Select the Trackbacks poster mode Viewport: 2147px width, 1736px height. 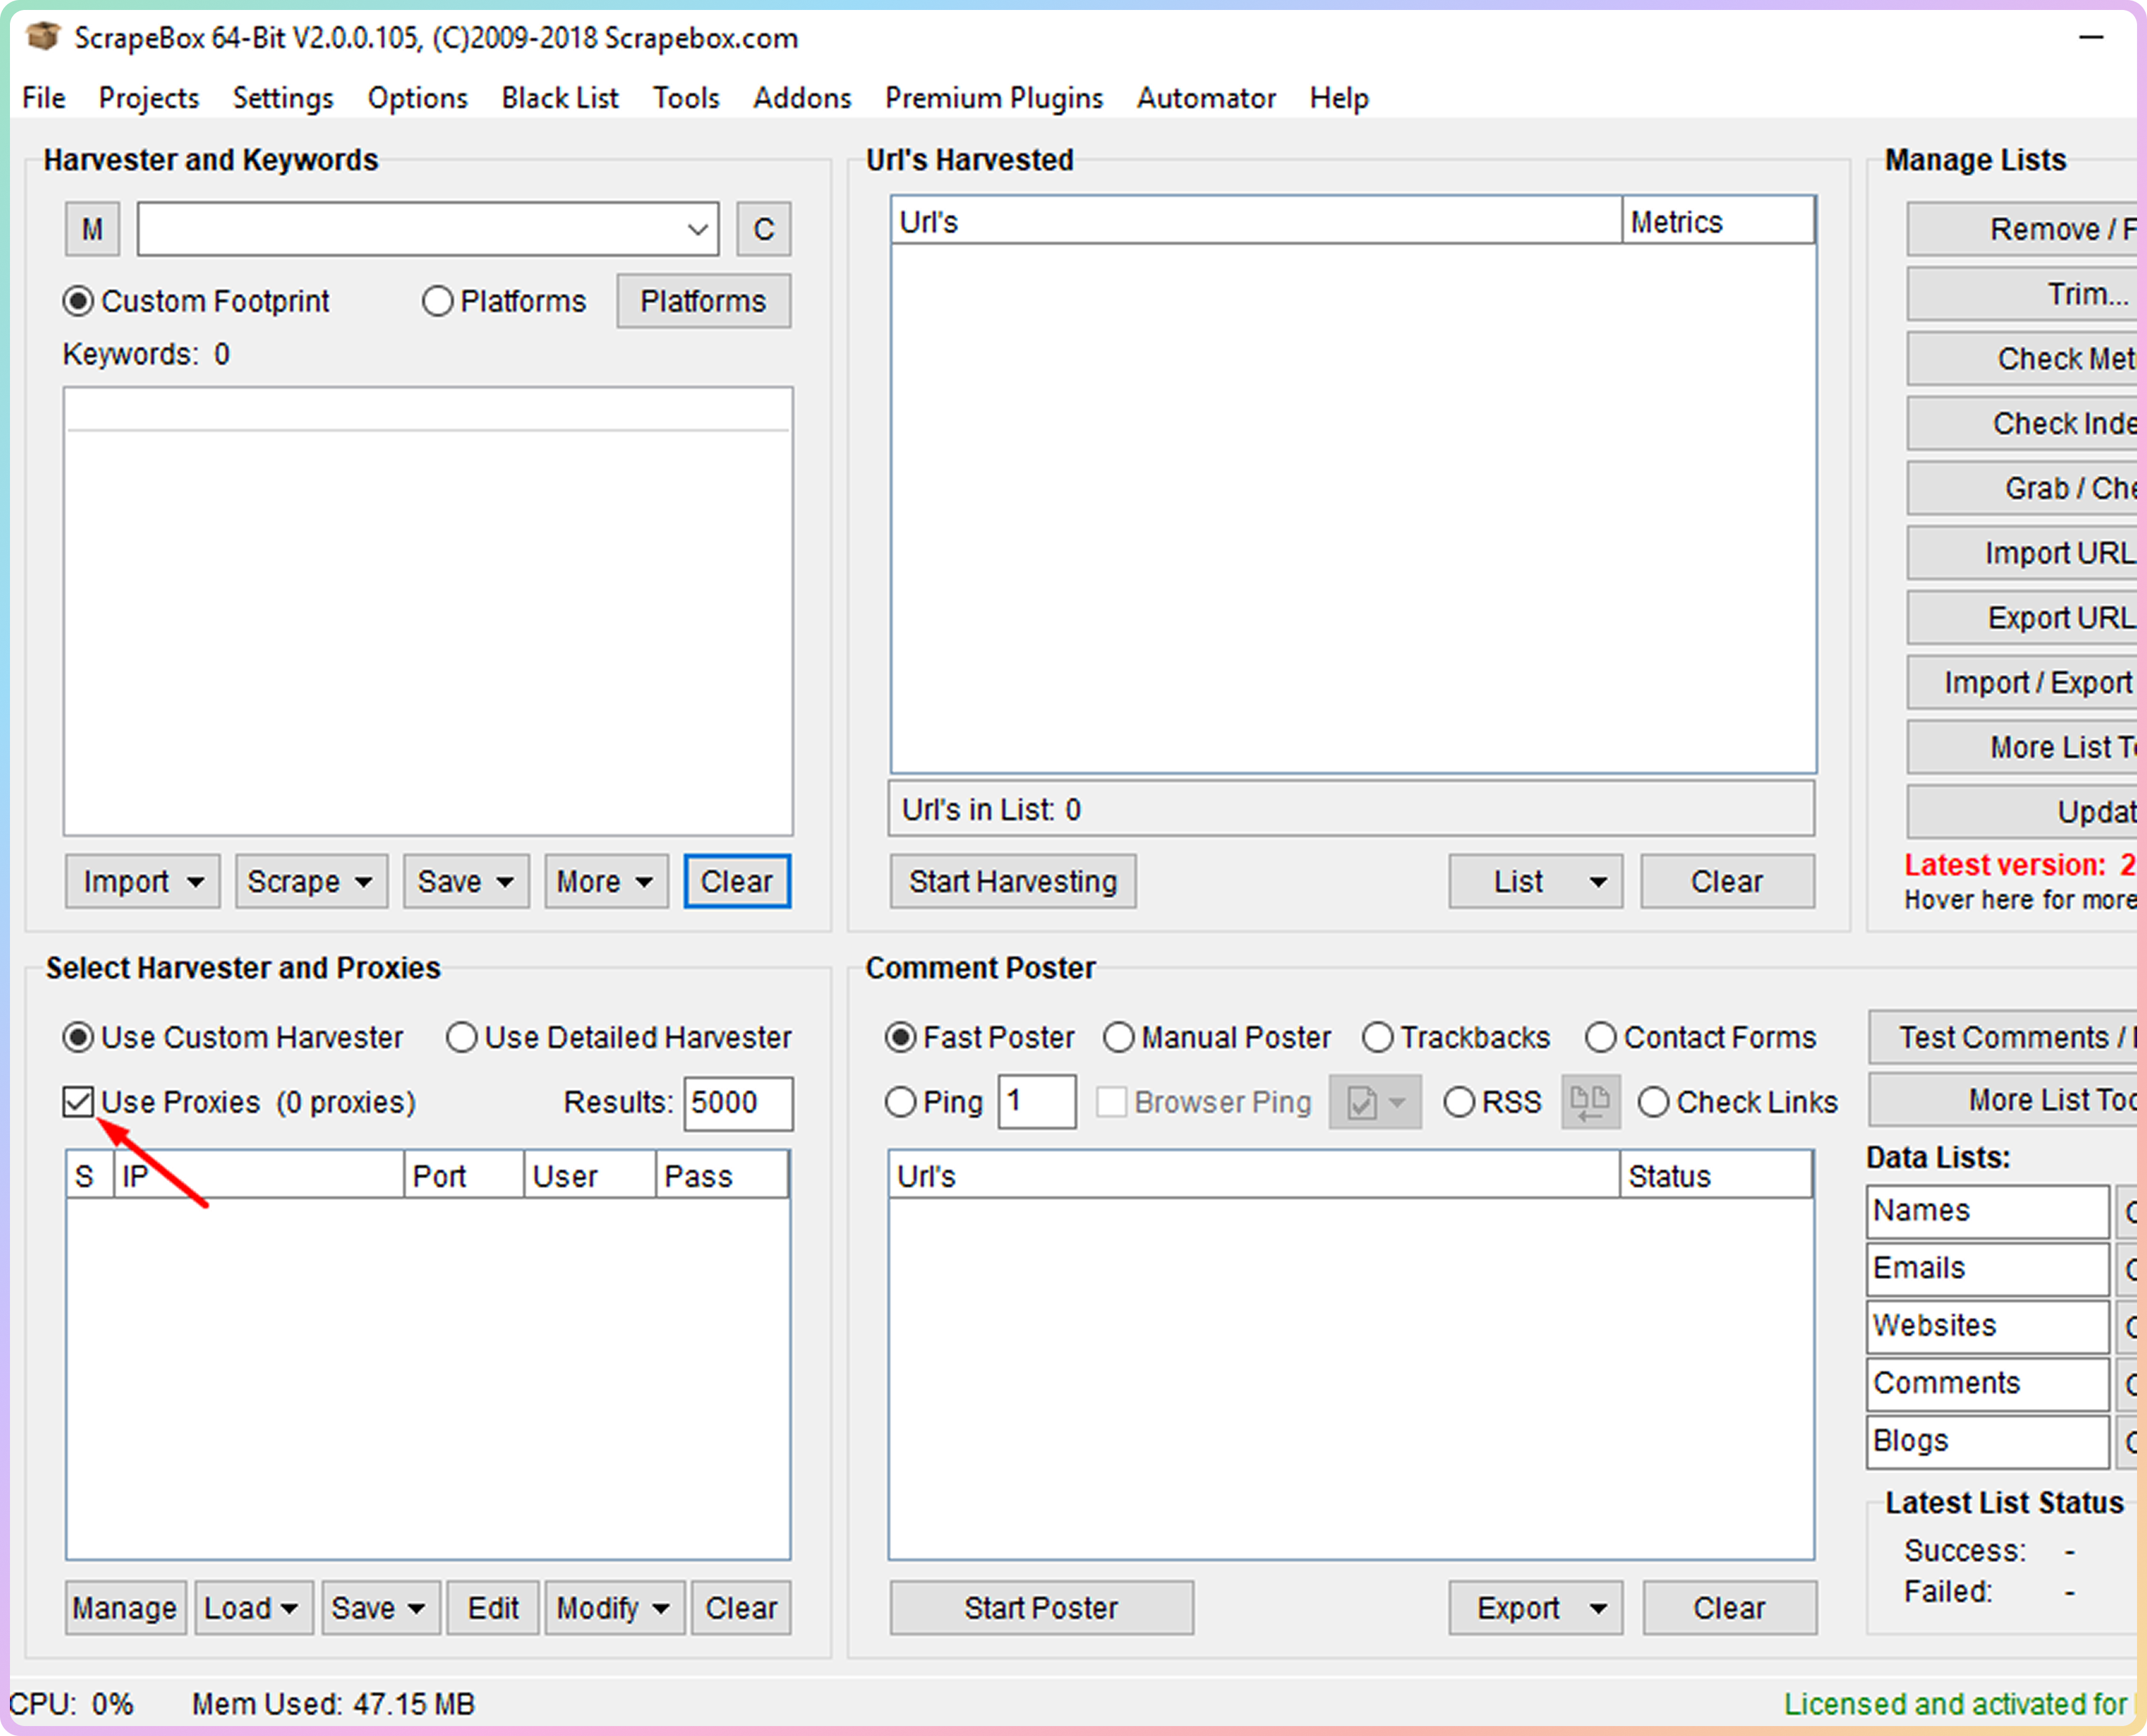pyautogui.click(x=1377, y=1037)
